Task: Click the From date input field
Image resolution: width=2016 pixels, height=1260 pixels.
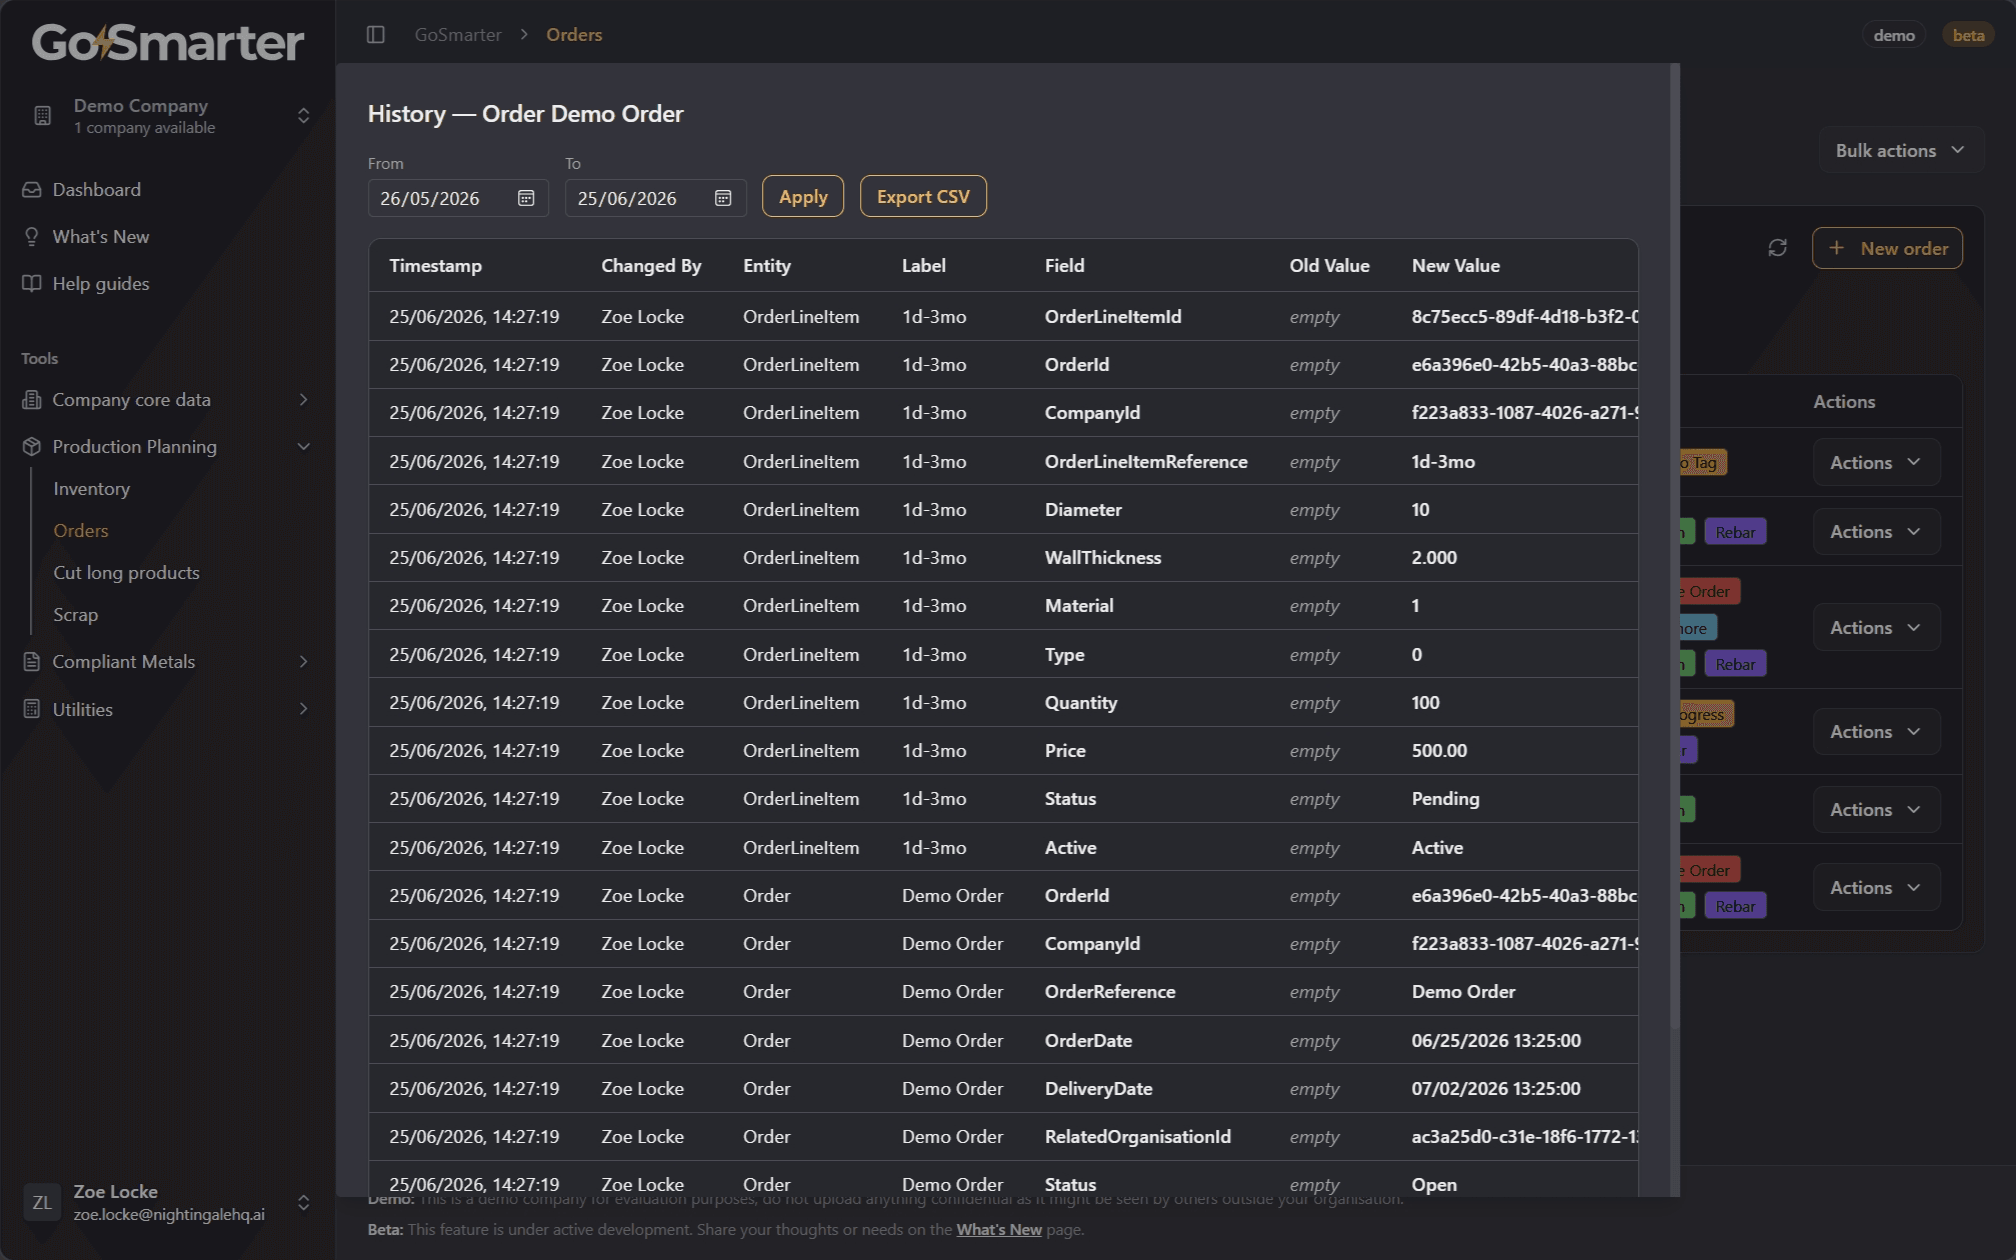Action: click(458, 198)
